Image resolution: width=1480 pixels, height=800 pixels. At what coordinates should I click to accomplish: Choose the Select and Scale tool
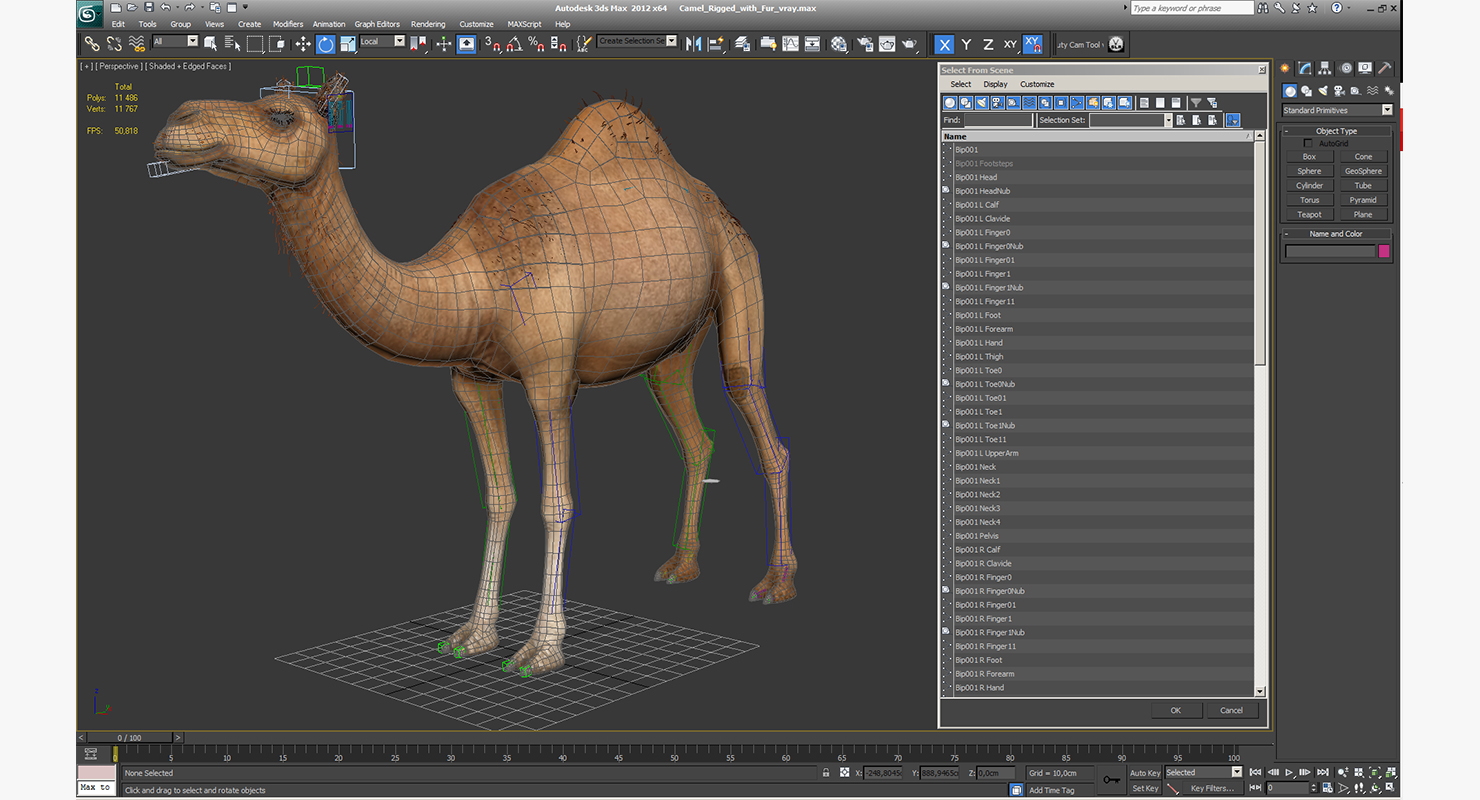pos(348,44)
